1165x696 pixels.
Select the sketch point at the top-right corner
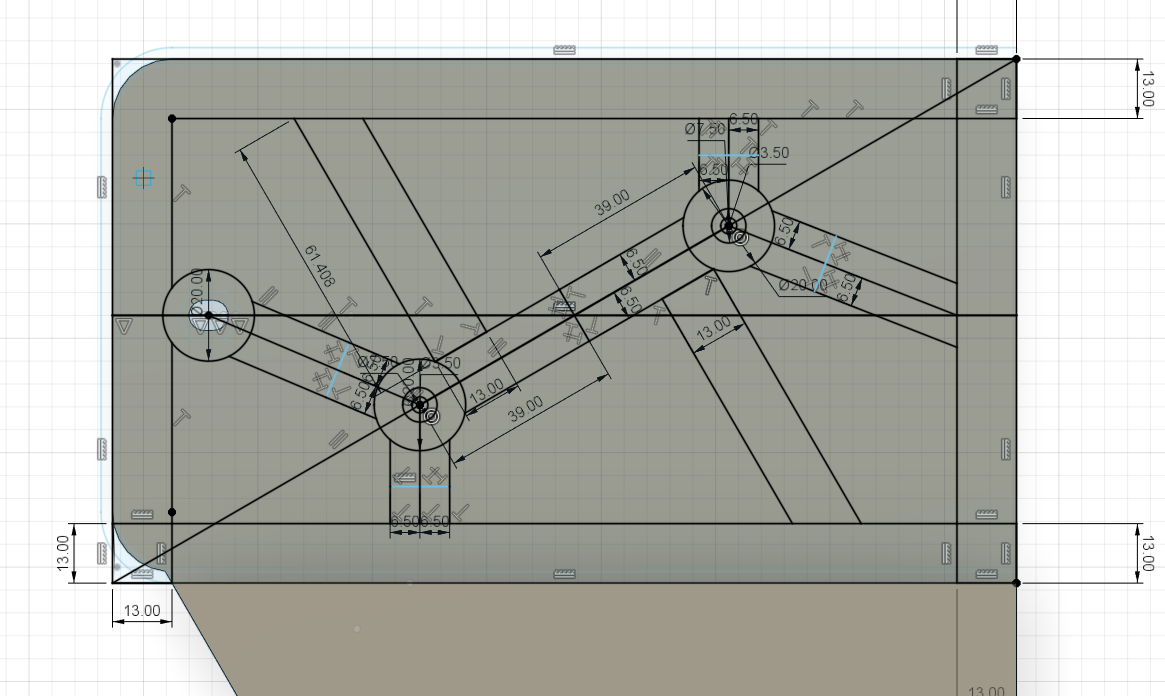click(x=1016, y=59)
